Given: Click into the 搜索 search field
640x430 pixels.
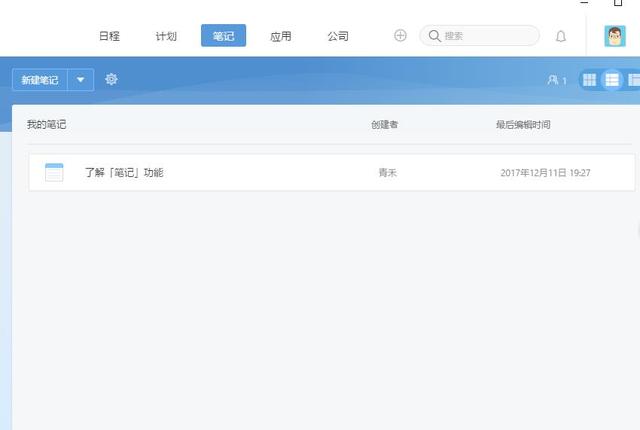Looking at the screenshot, I should point(485,36).
